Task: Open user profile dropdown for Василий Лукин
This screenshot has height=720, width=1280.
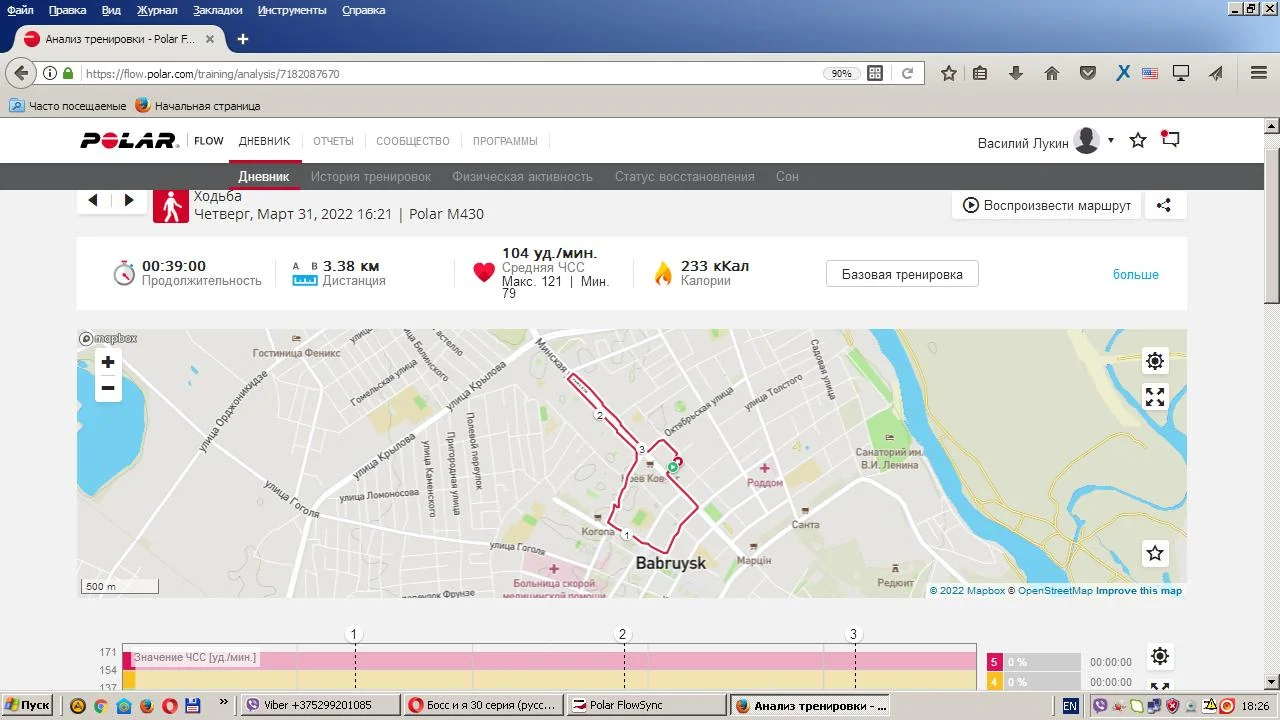Action: (x=1110, y=141)
